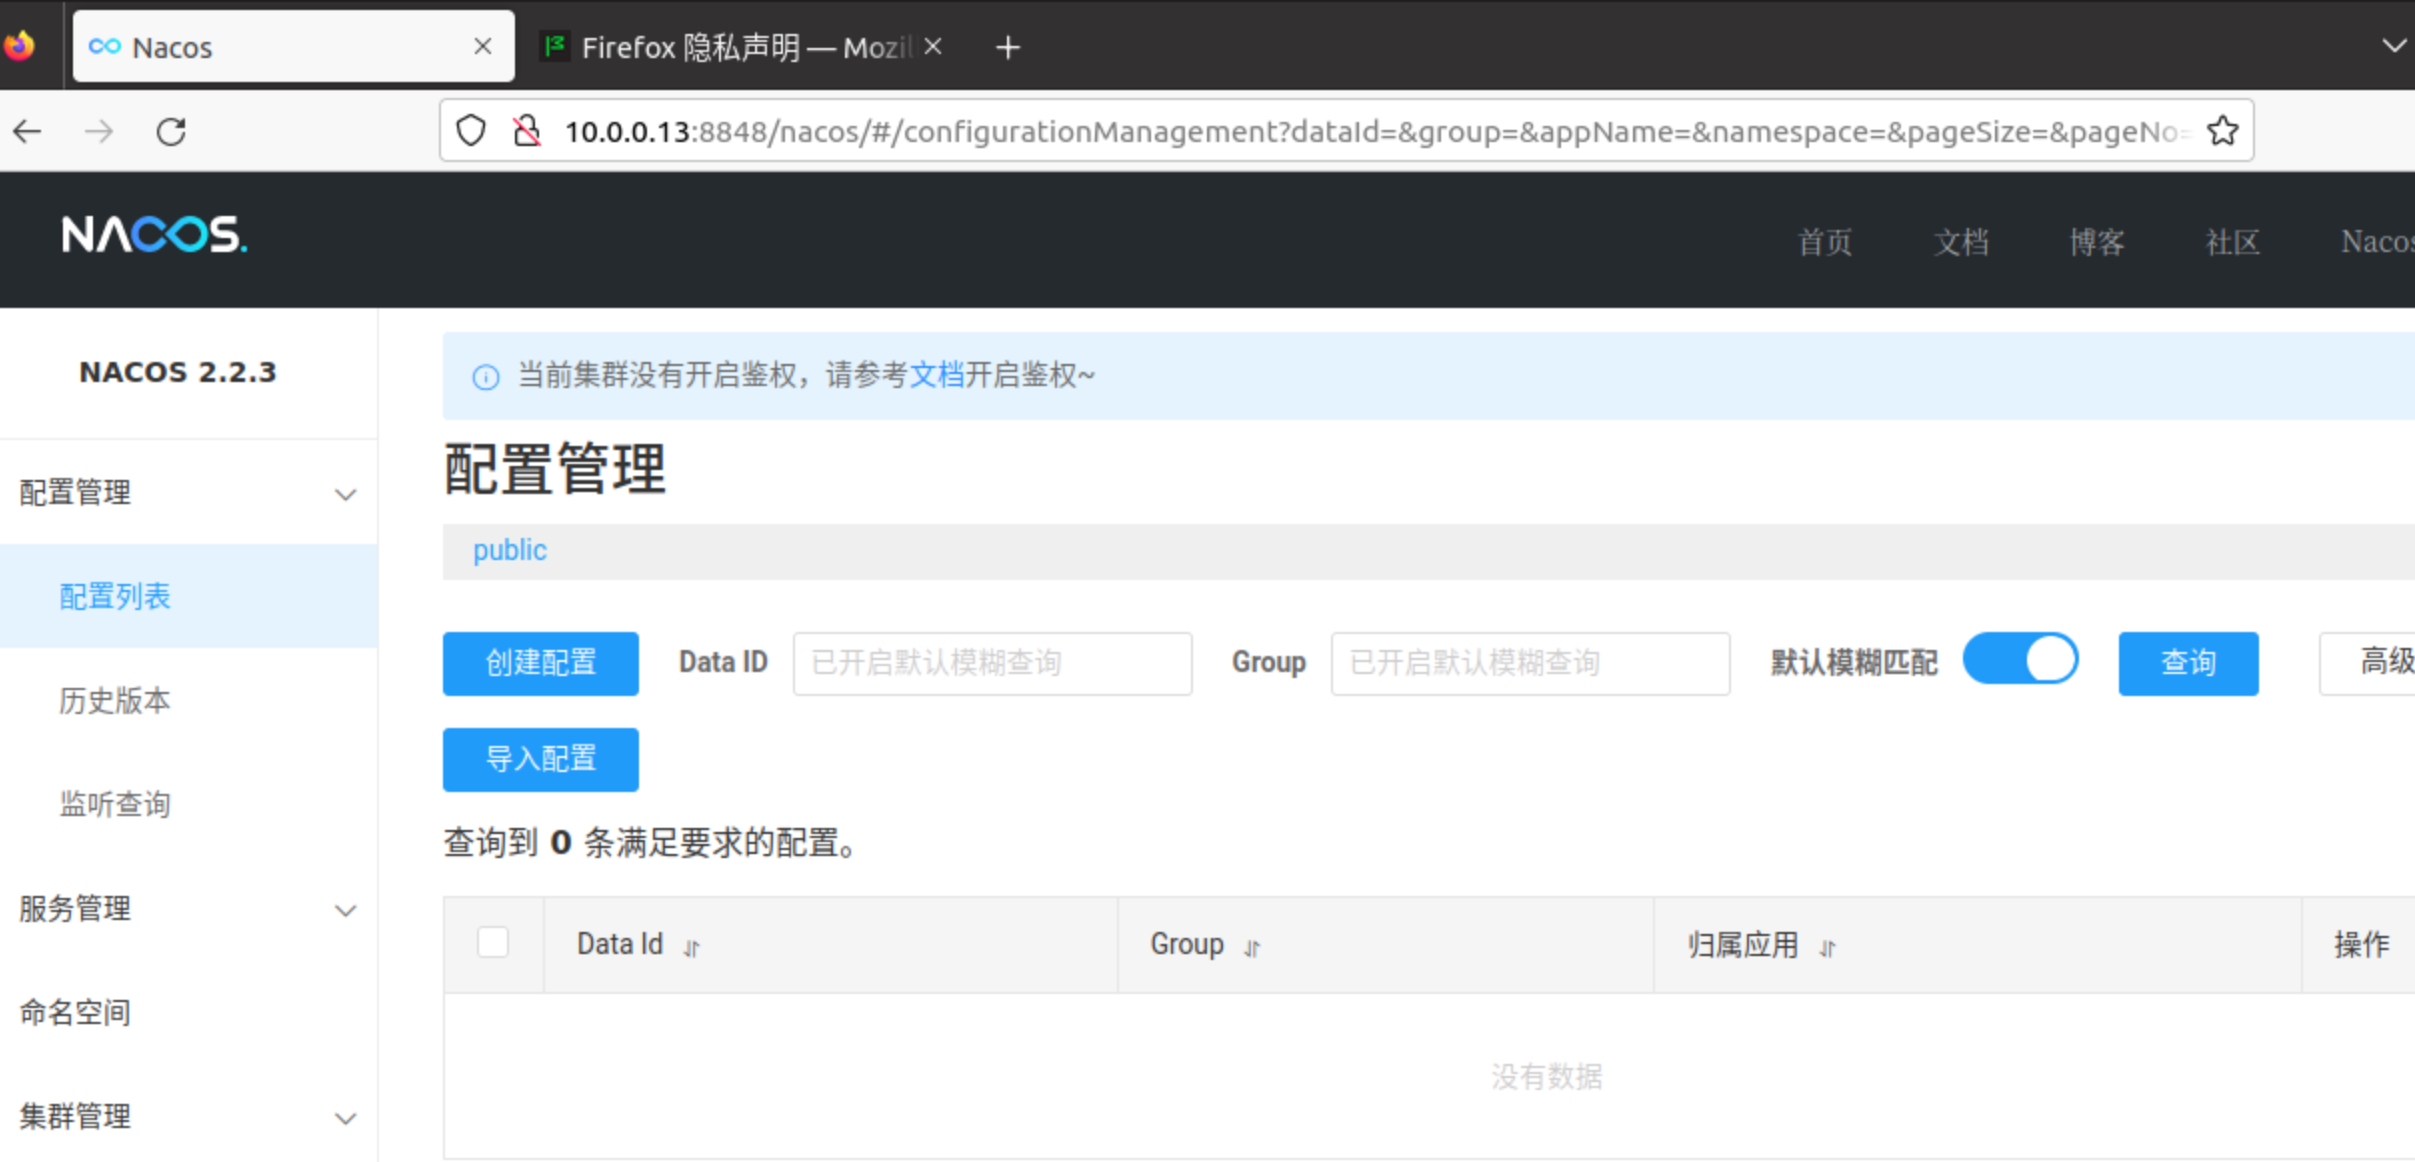Click the Data ID search input field
This screenshot has height=1162, width=2415.
tap(992, 663)
